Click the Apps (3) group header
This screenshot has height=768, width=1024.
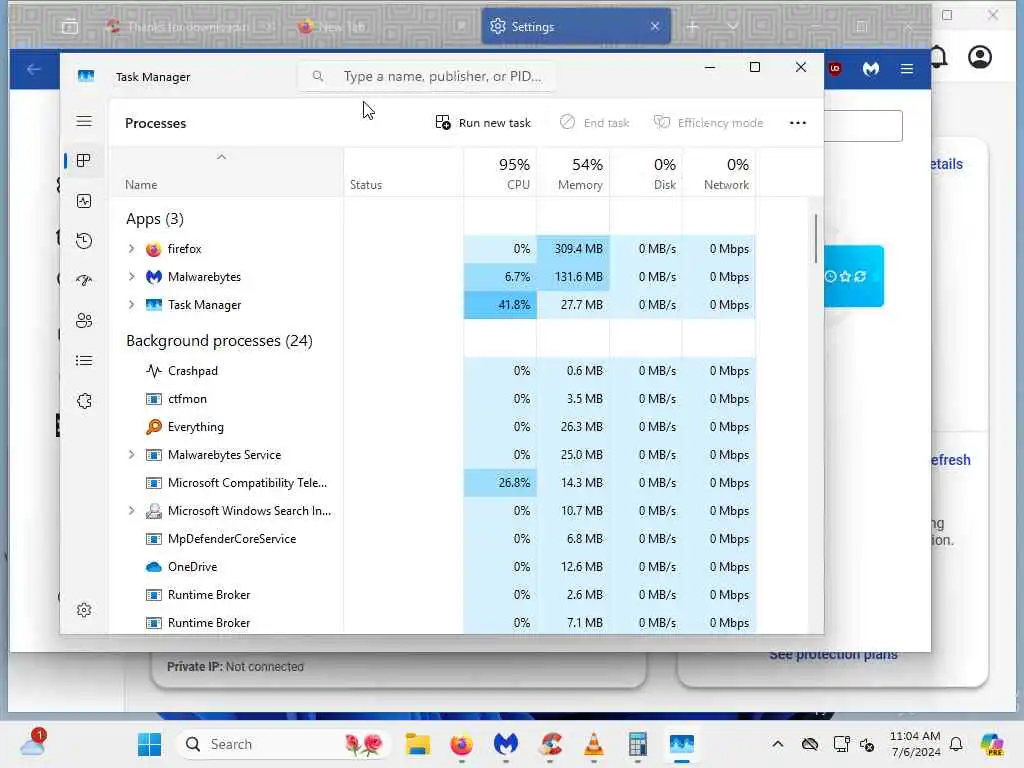155,219
